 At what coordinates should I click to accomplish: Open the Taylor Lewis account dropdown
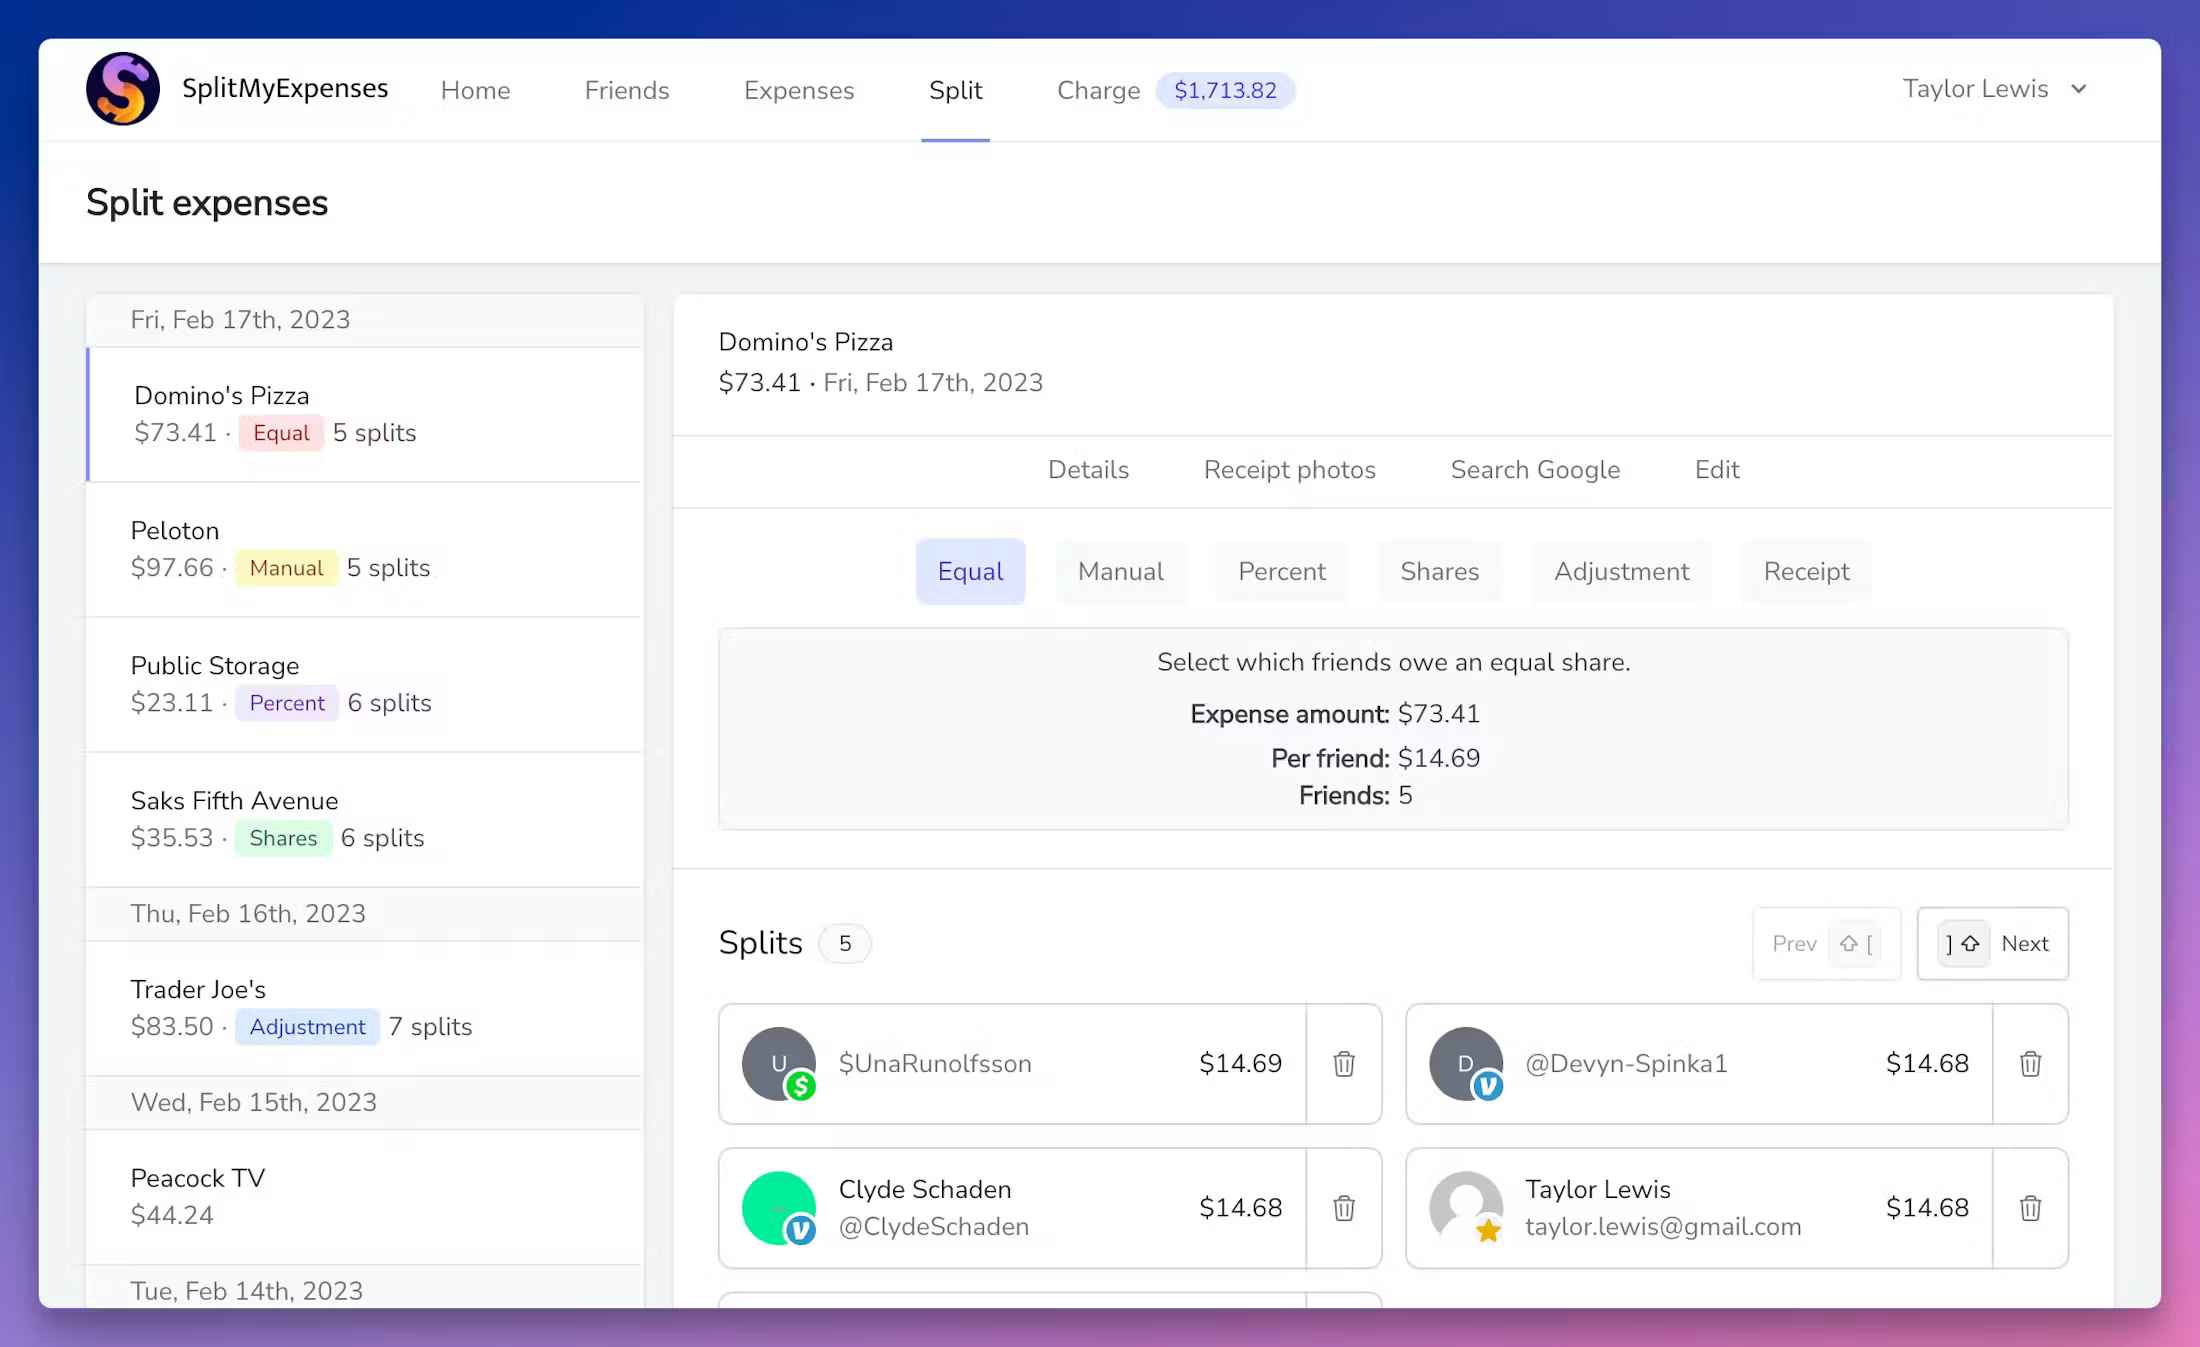click(1995, 89)
